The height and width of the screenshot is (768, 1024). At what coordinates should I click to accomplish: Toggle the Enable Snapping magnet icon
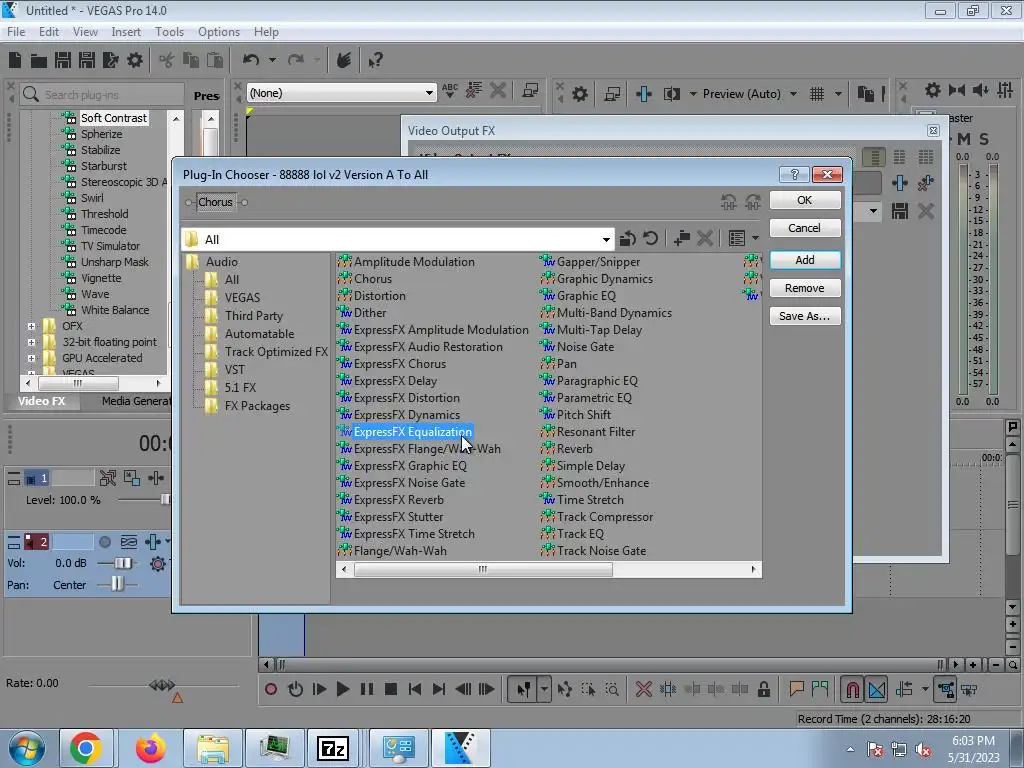point(852,689)
